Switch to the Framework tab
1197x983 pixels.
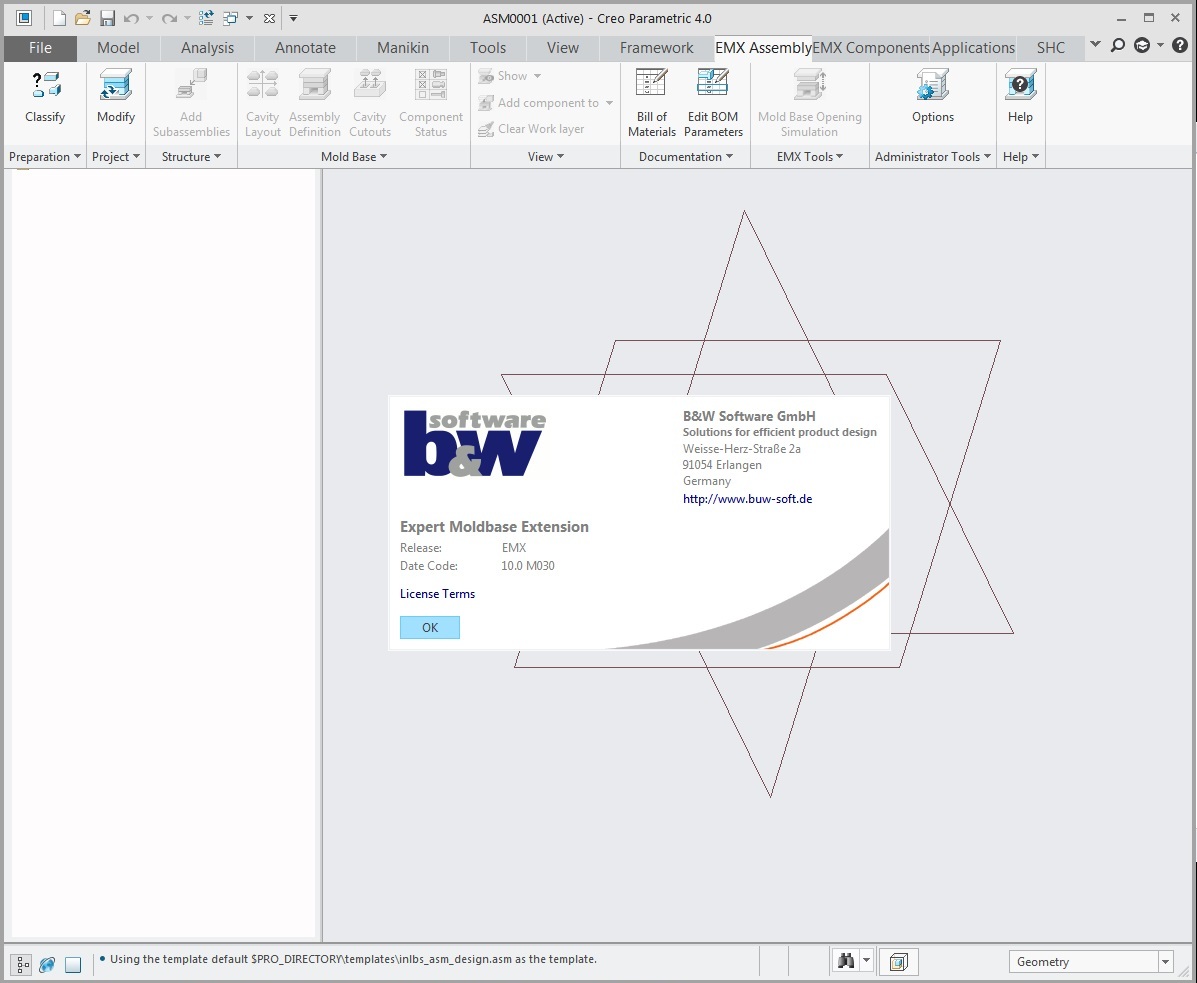pyautogui.click(x=657, y=47)
